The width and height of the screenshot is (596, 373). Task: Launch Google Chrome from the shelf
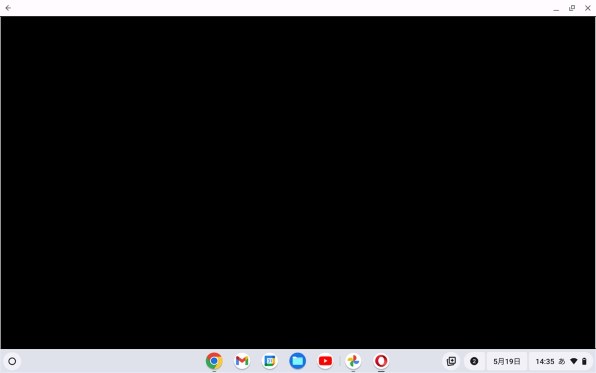214,361
